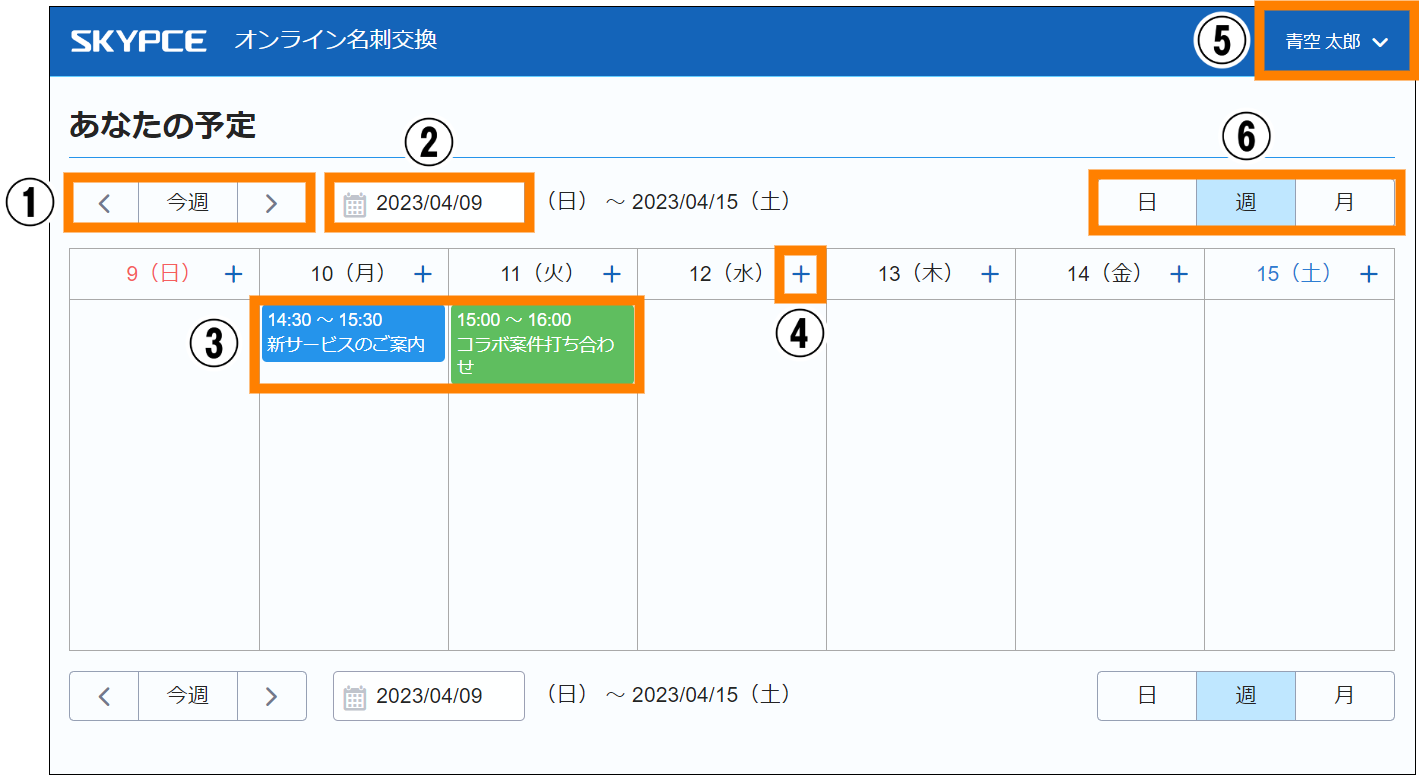Screen dimensions: 1419x775
Task: Switch to month view in the top view selector
Action: tap(1344, 203)
